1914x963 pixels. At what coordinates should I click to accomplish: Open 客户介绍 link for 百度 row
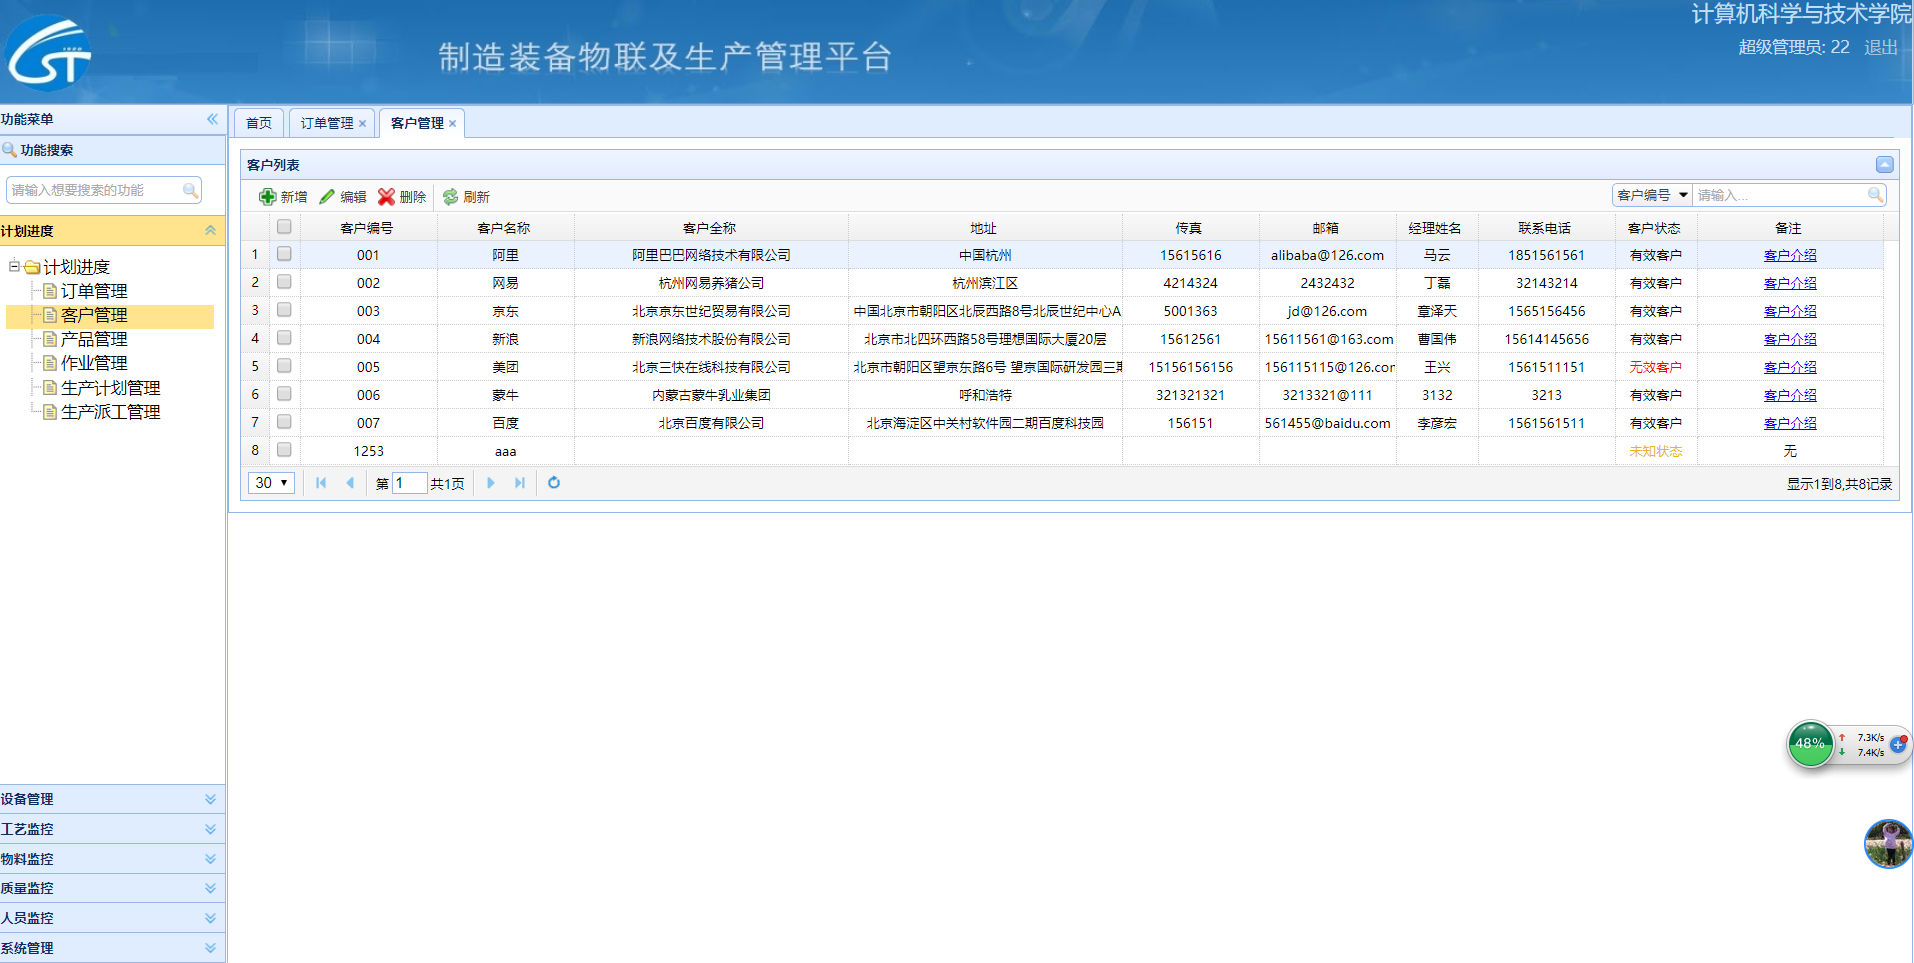1790,423
